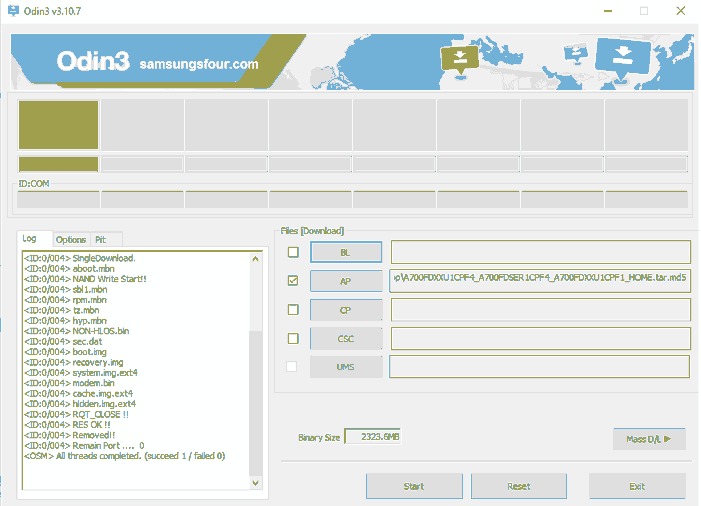The width and height of the screenshot is (701, 506).
Task: Tick the CSC file checkbox
Action: (x=293, y=338)
